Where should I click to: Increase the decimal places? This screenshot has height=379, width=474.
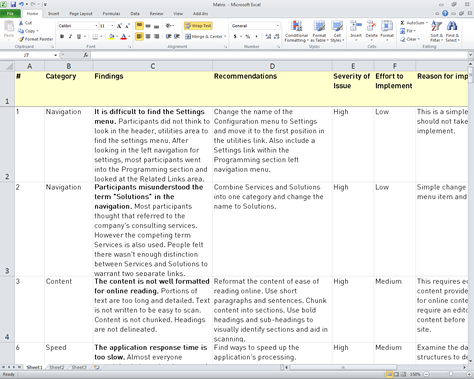click(268, 36)
